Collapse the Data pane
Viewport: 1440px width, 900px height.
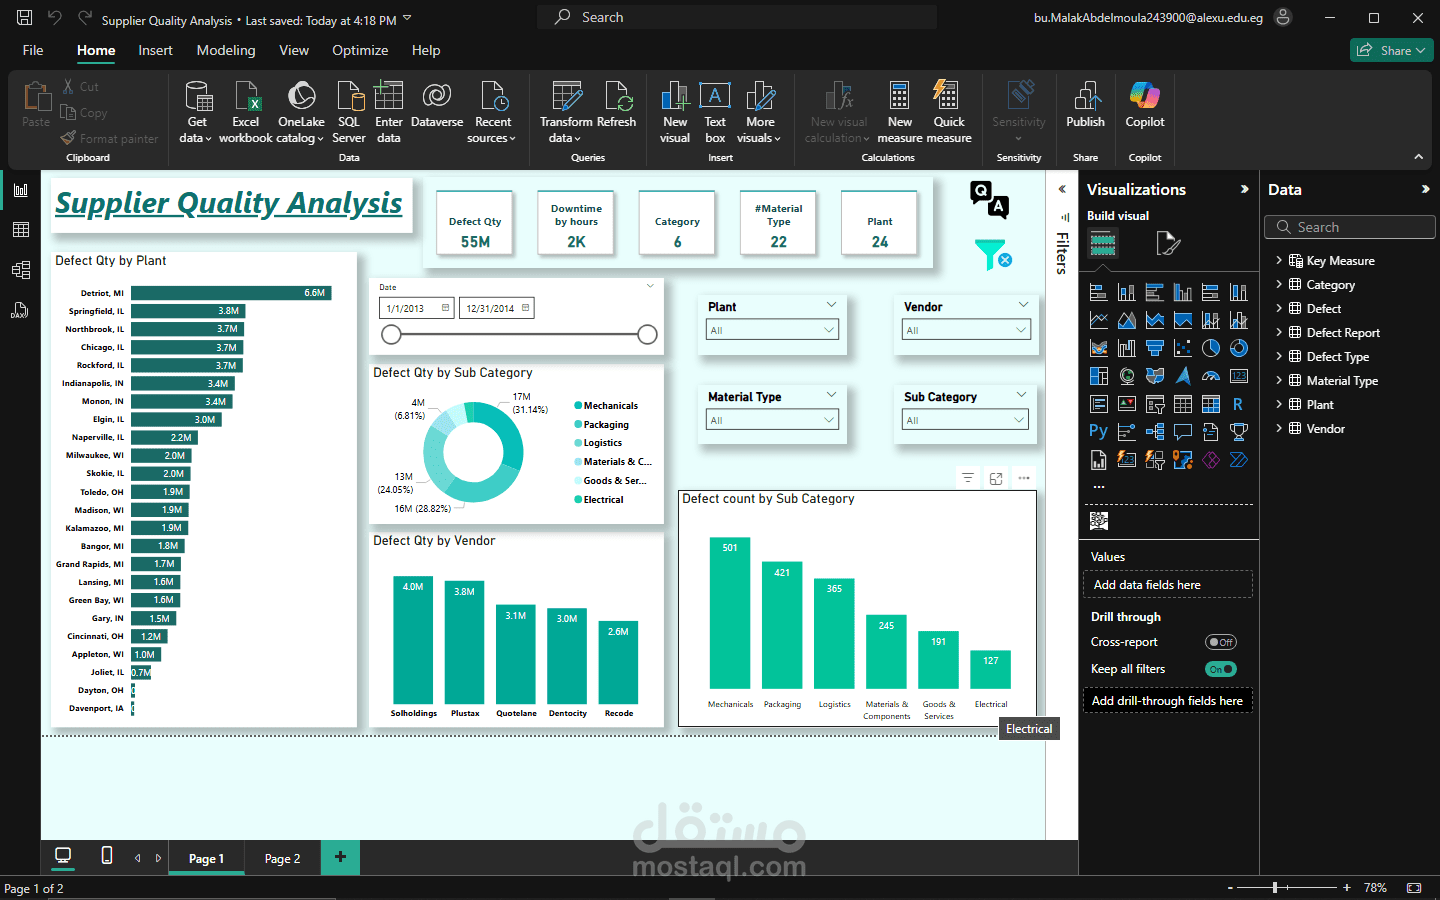click(1425, 189)
